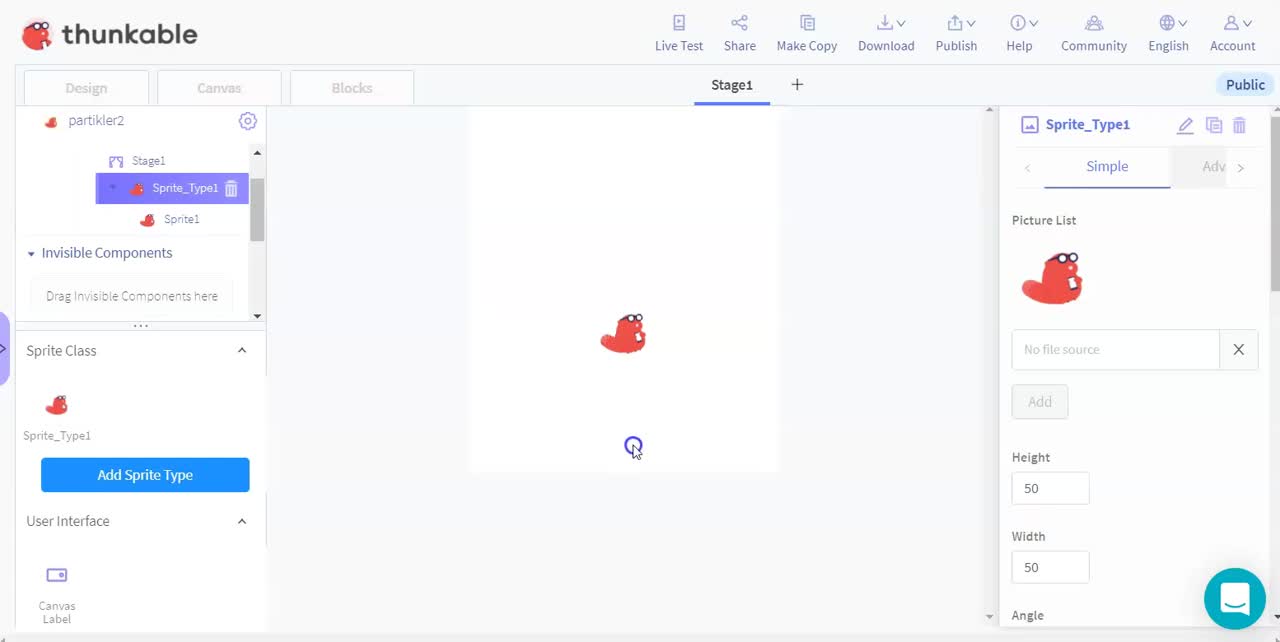Image resolution: width=1280 pixels, height=642 pixels.
Task: Open the Simple properties tab
Action: [x=1107, y=167]
